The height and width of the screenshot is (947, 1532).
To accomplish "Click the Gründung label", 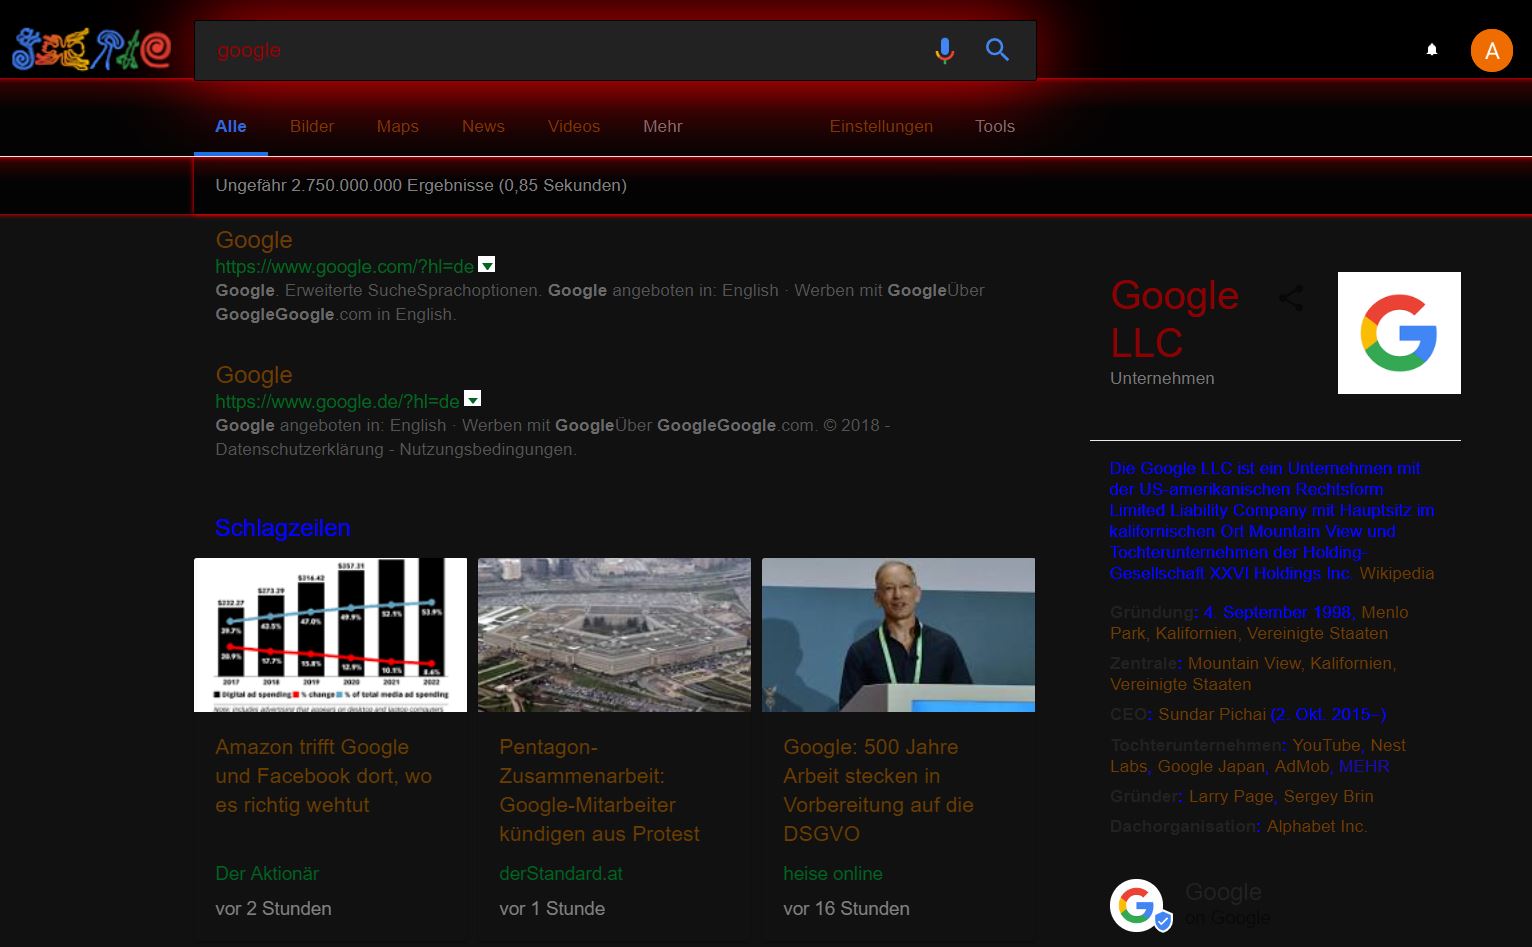I will pyautogui.click(x=1152, y=612).
